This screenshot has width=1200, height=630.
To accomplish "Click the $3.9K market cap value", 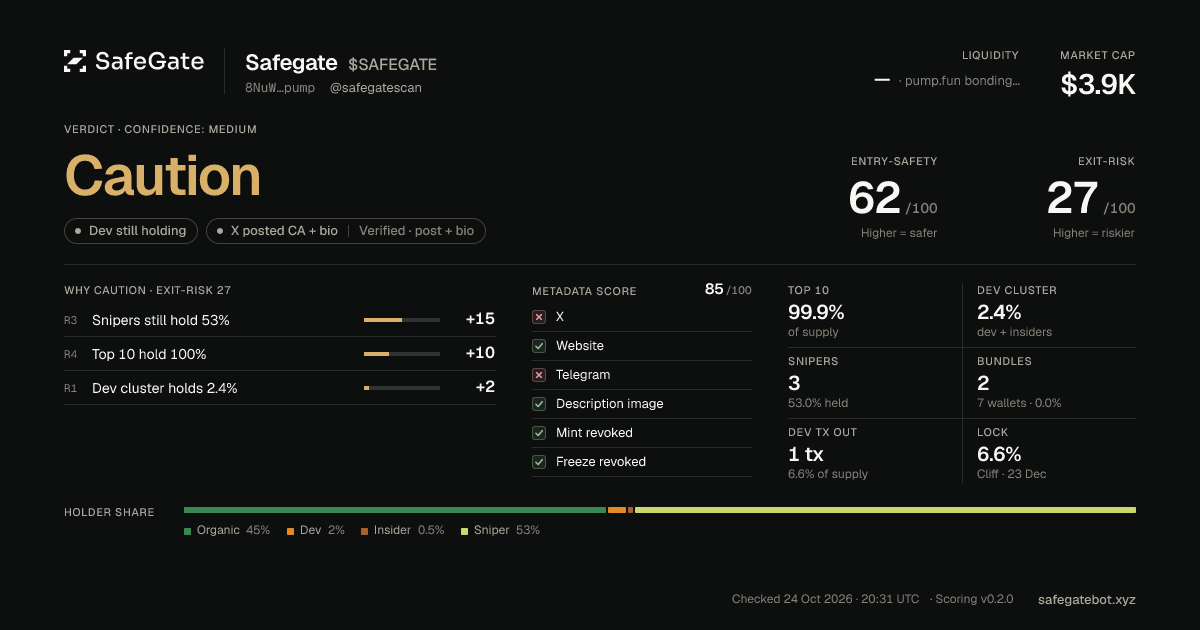I will tap(1098, 85).
